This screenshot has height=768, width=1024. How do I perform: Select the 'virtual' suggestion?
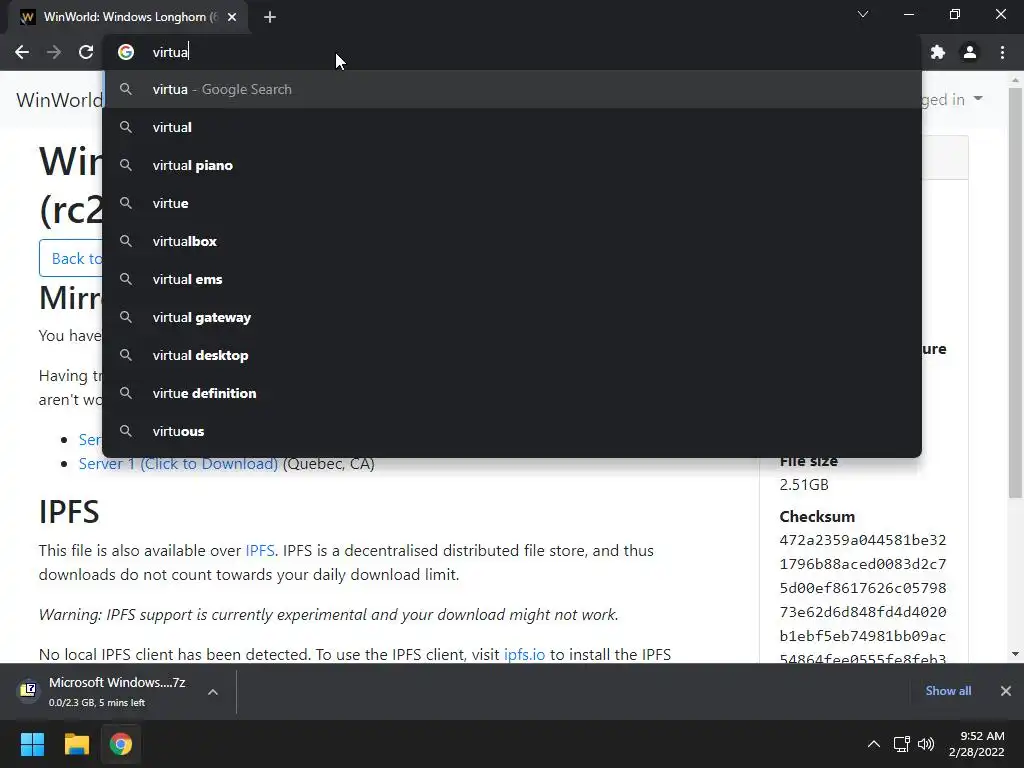(x=512, y=127)
